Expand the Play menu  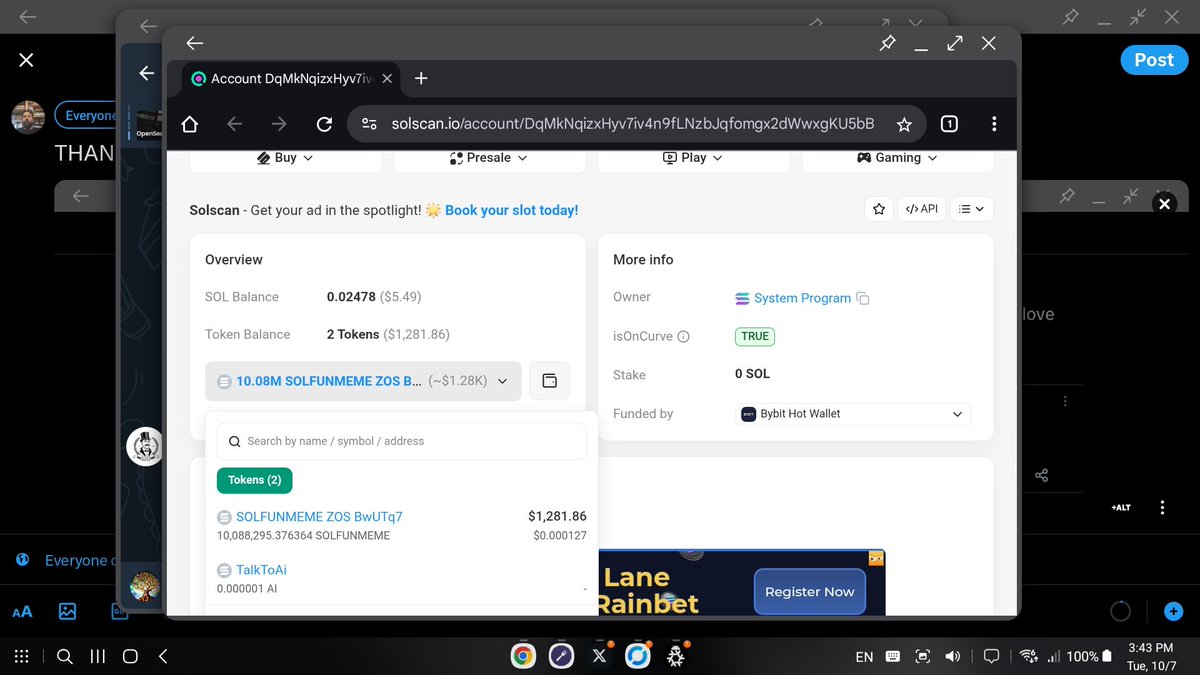coord(693,157)
